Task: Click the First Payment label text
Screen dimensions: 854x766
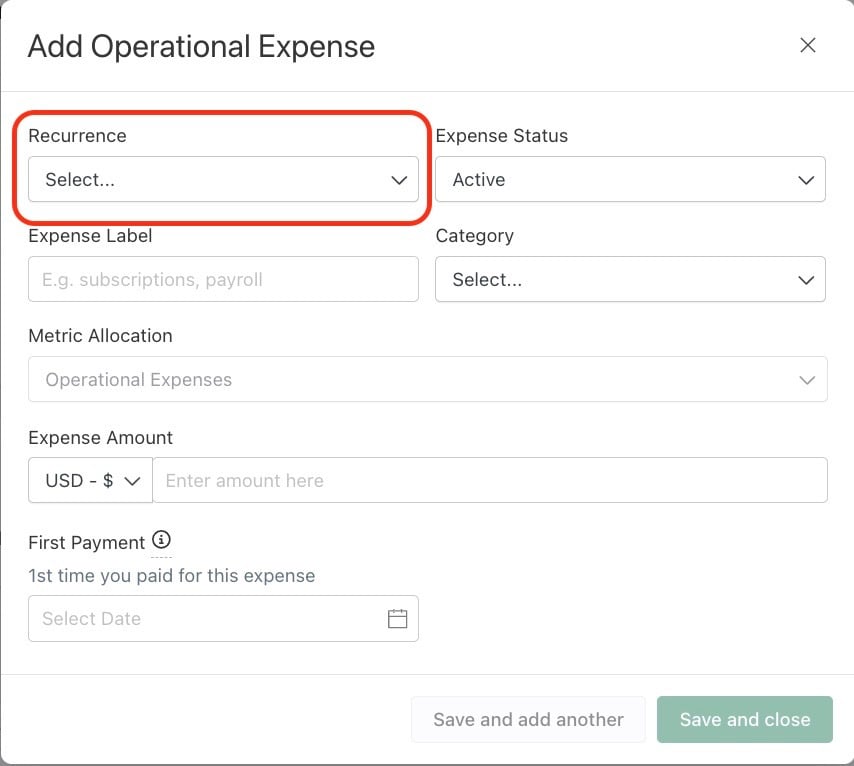Action: click(x=87, y=543)
